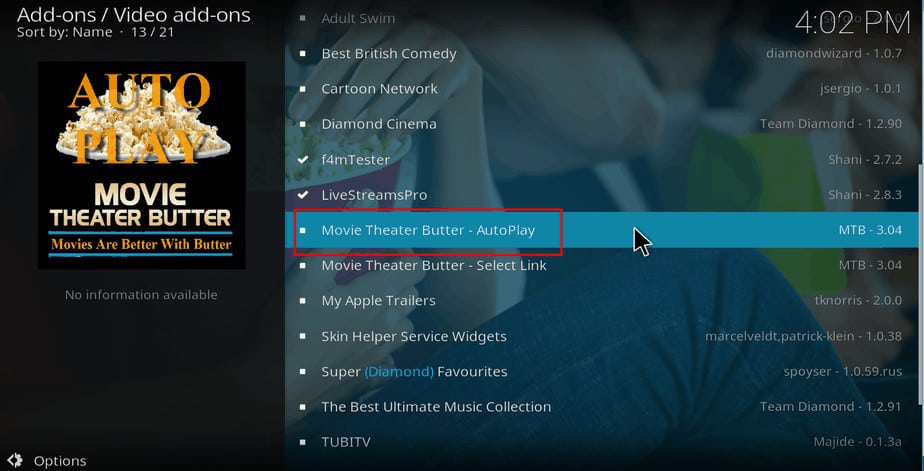Click the square bullet beside Diamond Cinema
Viewport: 924px width, 471px height.
pos(303,124)
